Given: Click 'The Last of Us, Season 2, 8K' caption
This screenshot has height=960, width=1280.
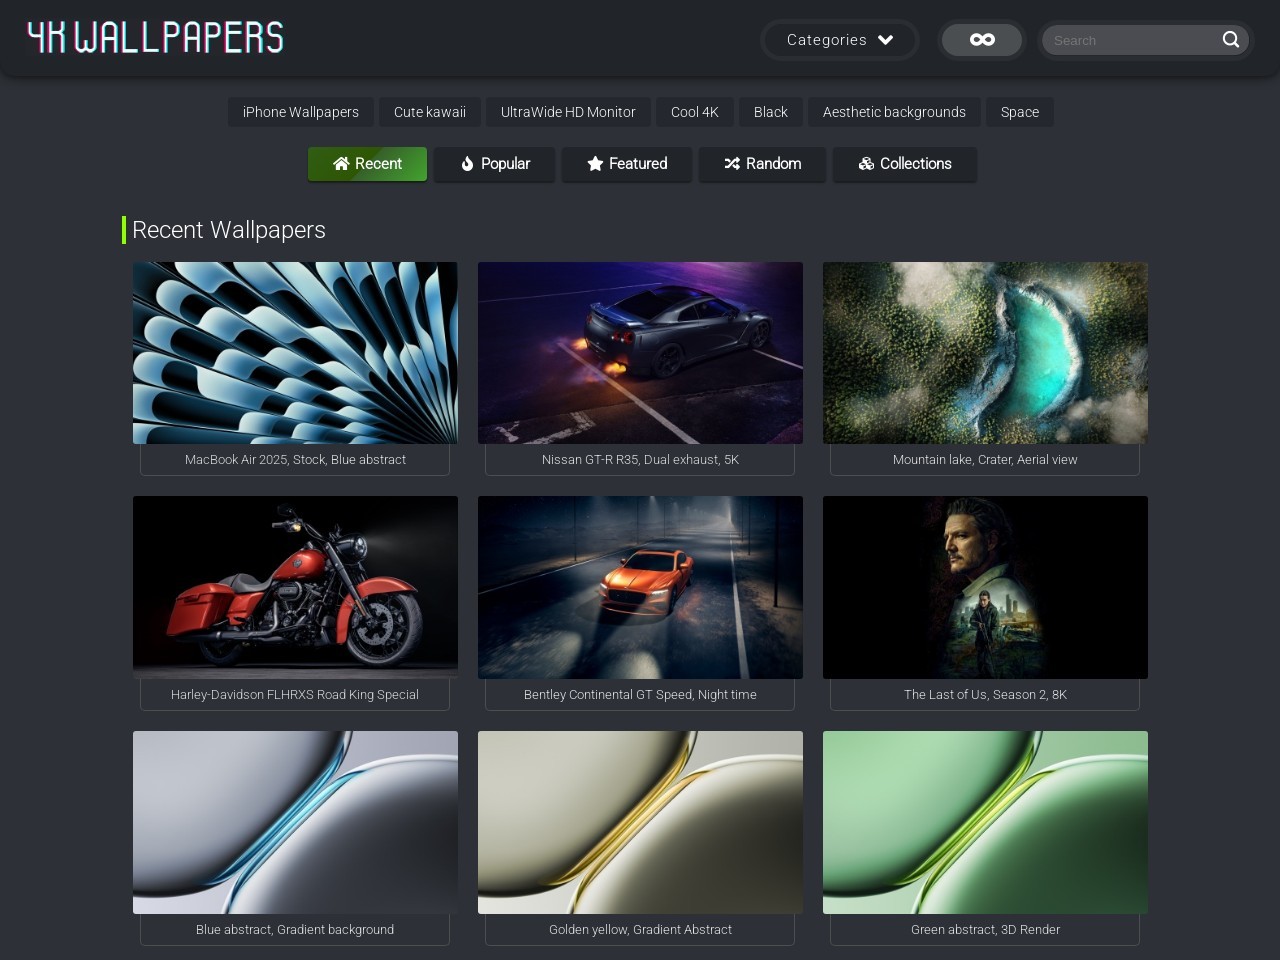Looking at the screenshot, I should pos(985,695).
